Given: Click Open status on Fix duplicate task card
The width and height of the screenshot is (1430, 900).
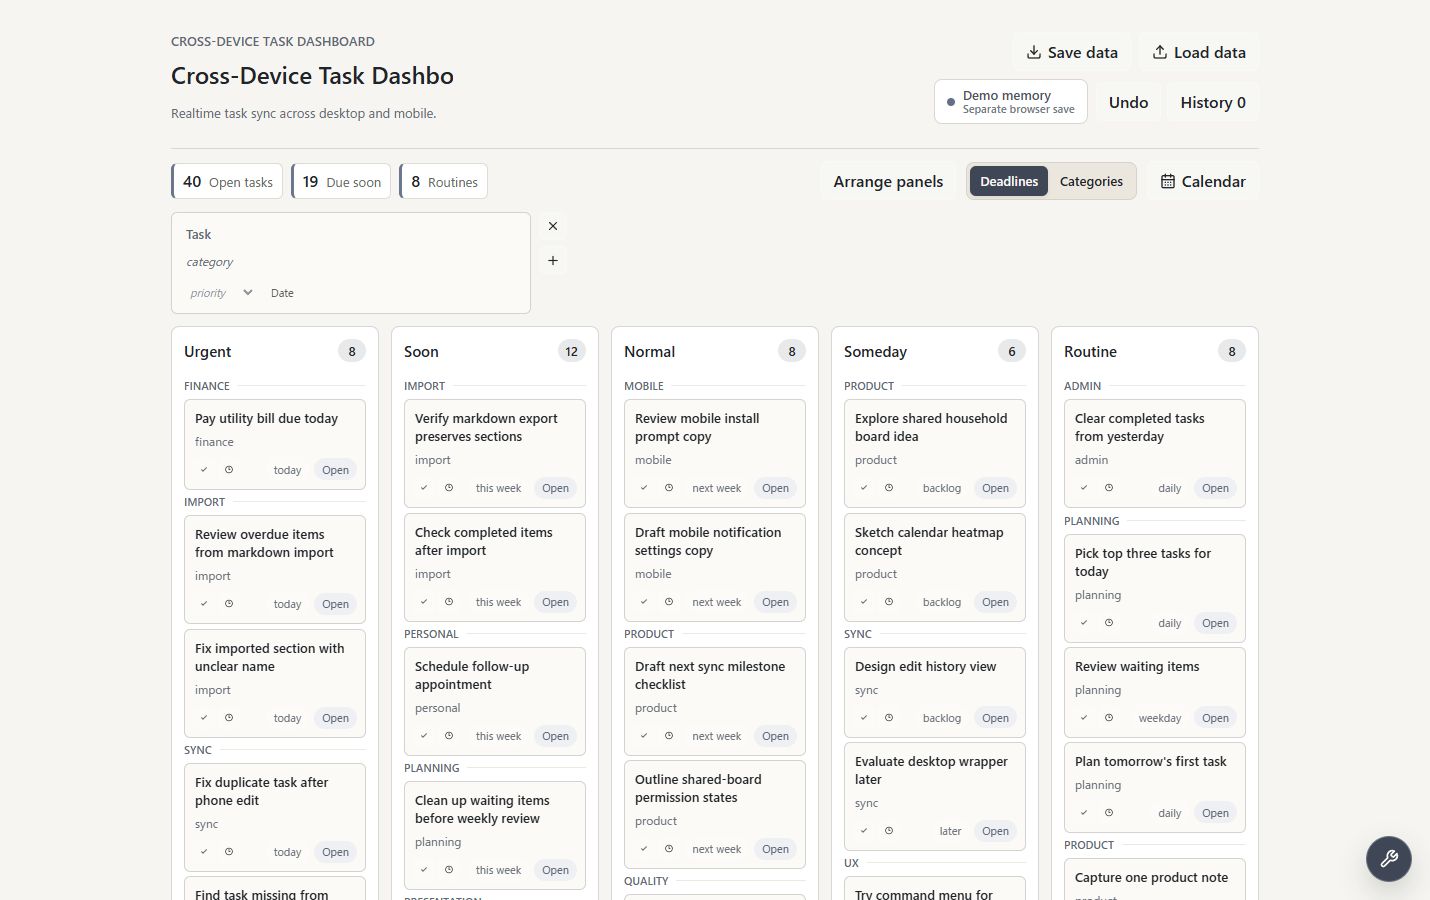Looking at the screenshot, I should coord(335,852).
